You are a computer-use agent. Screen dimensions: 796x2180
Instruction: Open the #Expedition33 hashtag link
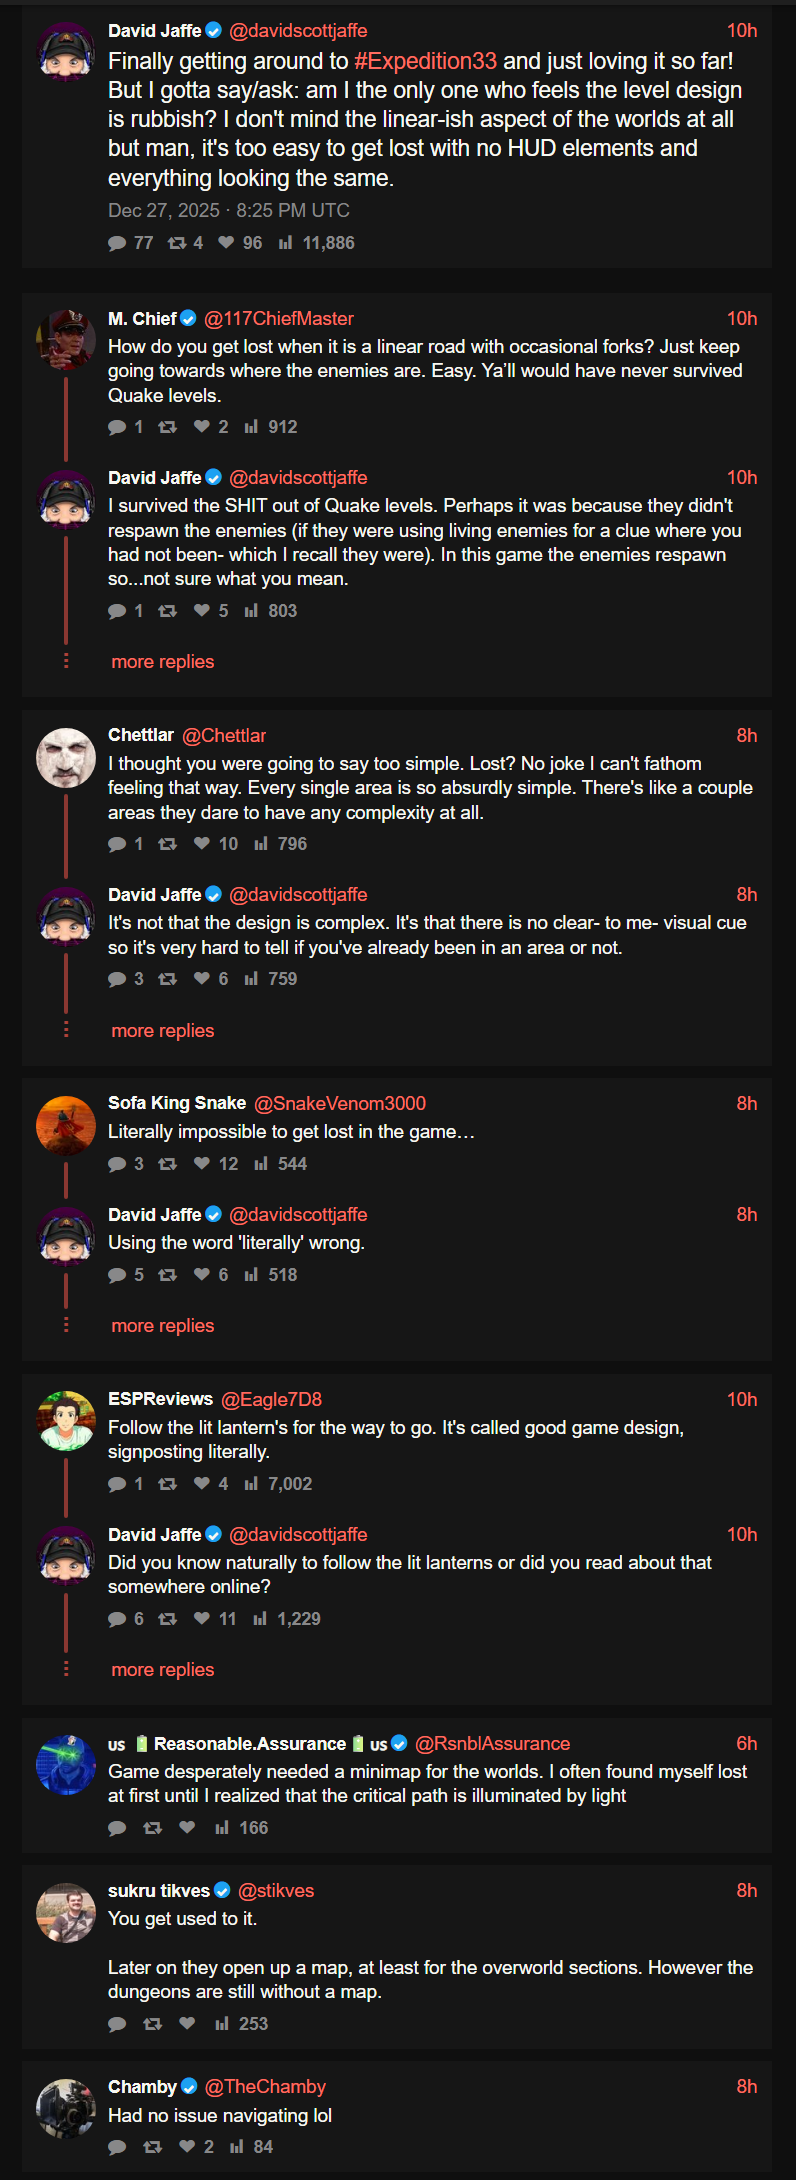pos(425,61)
